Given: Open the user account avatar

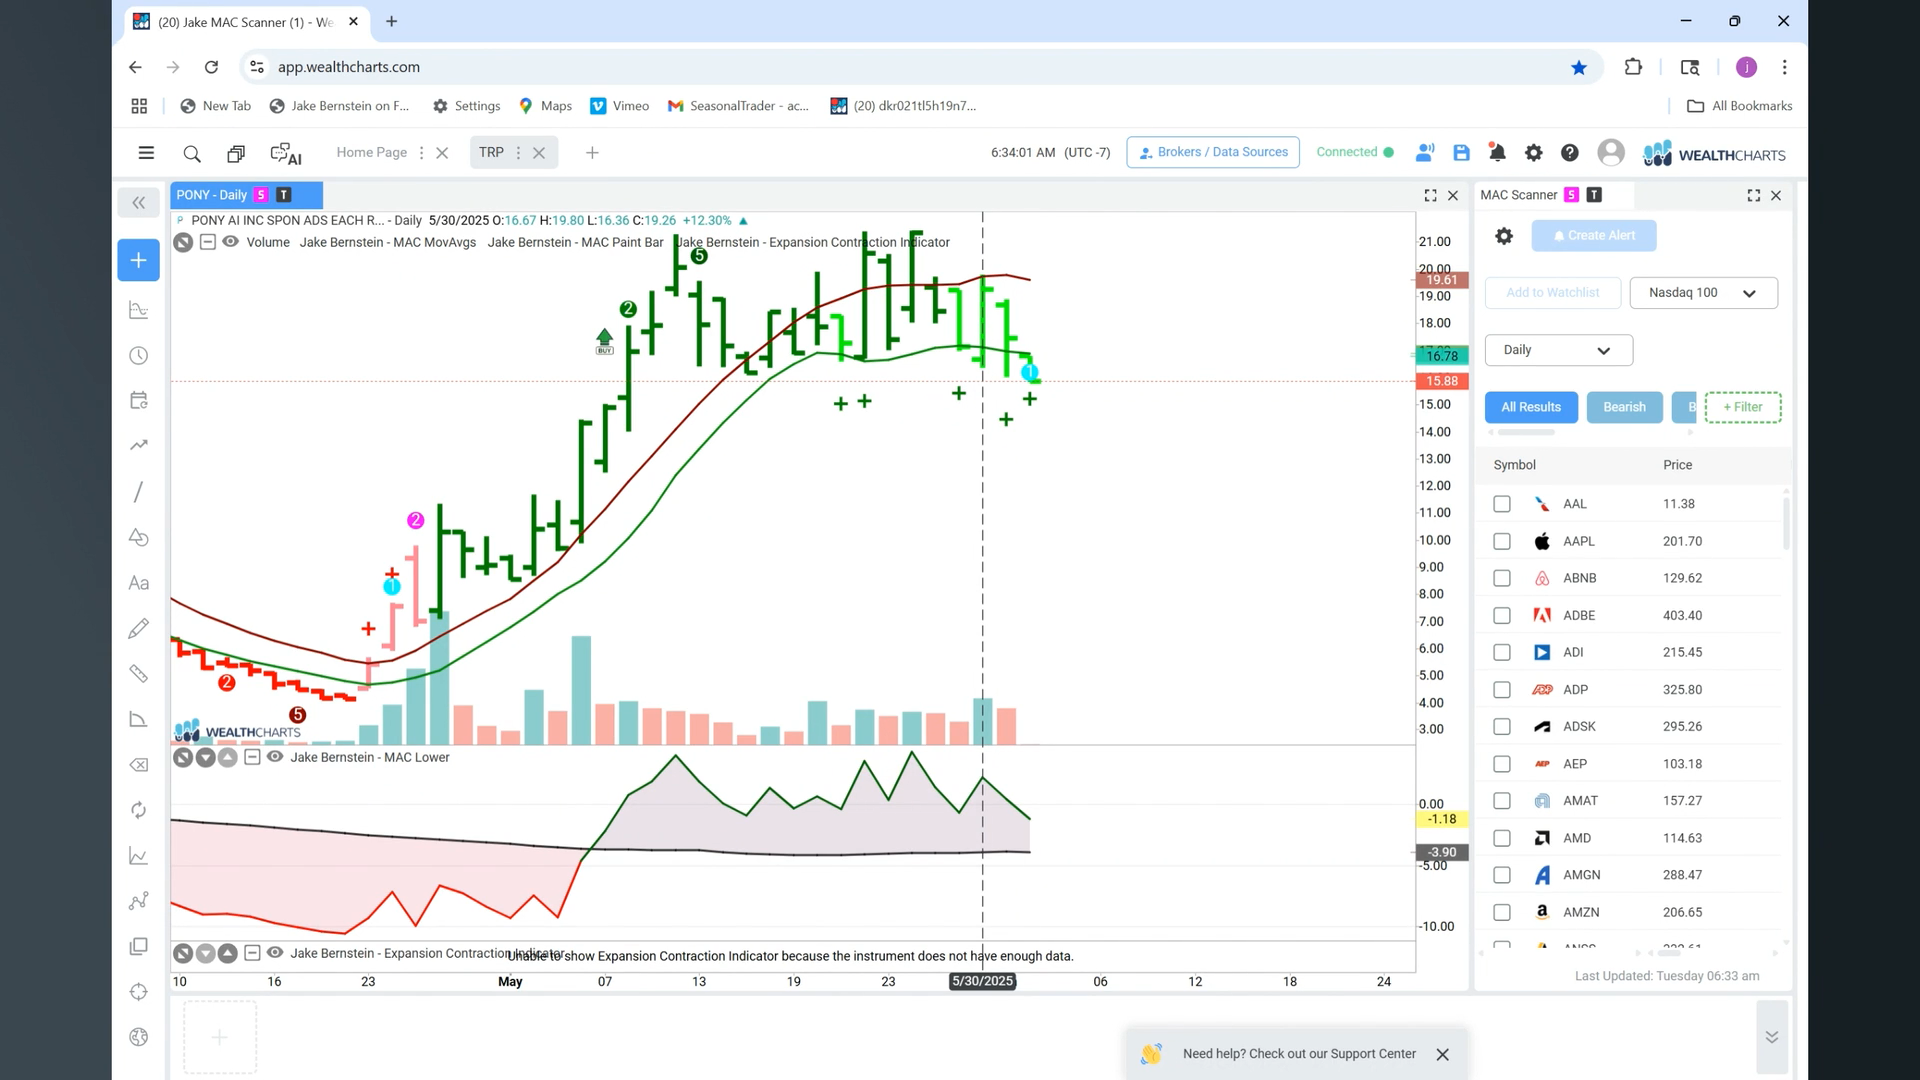Looking at the screenshot, I should pyautogui.click(x=1610, y=152).
